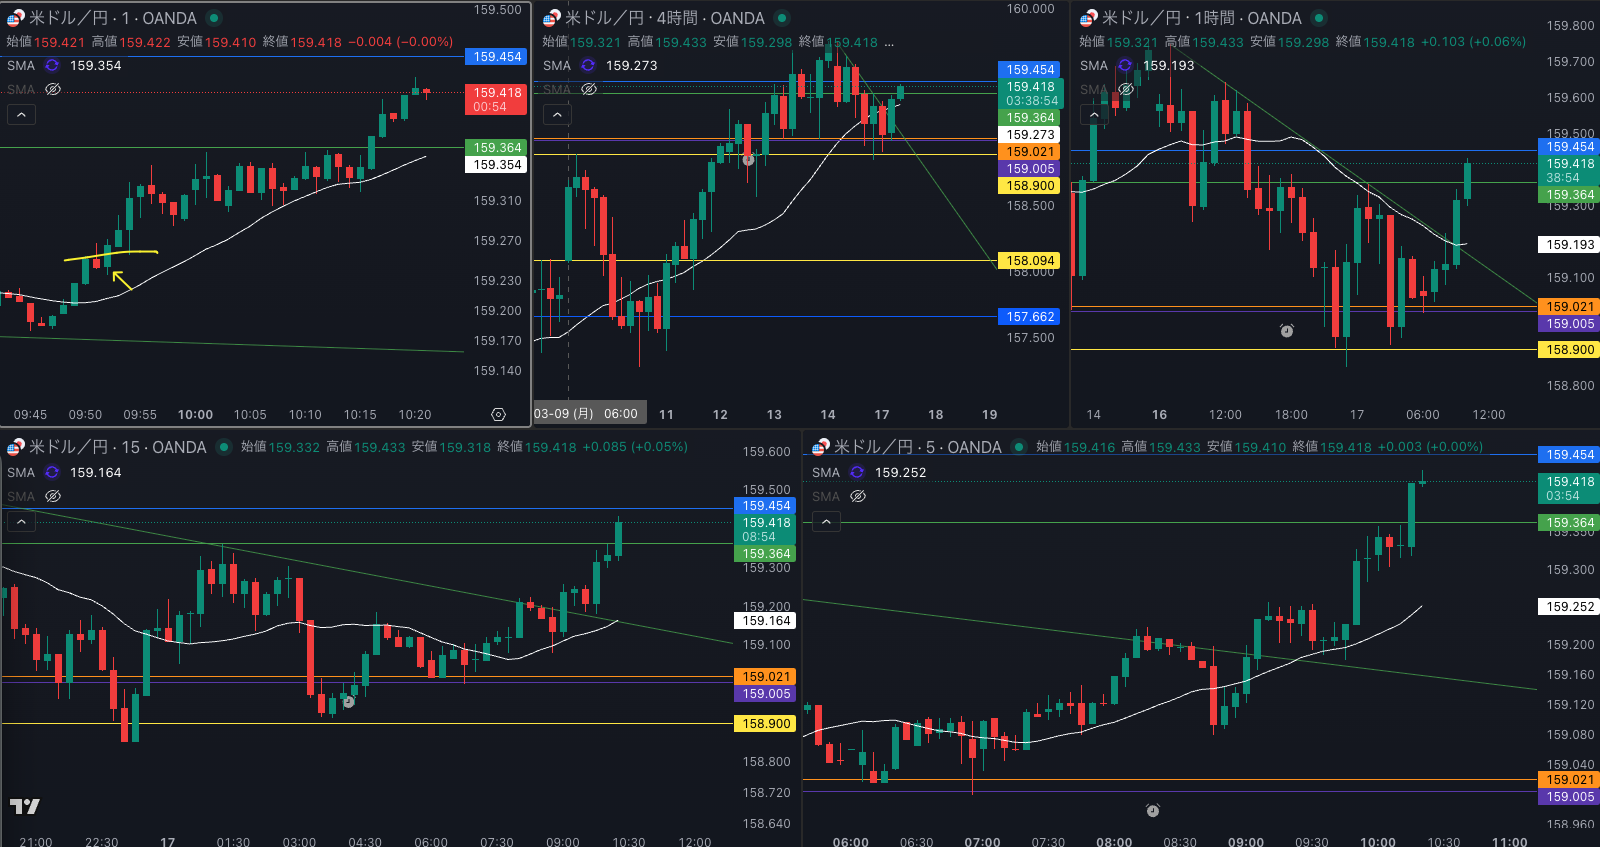Screen dimensions: 1600x847
Task: Click the blue 157.662 price label
Action: (1029, 317)
